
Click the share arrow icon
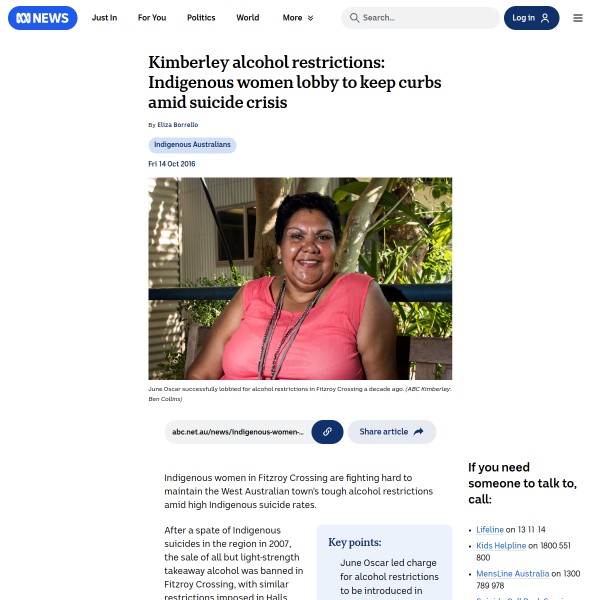(x=419, y=432)
